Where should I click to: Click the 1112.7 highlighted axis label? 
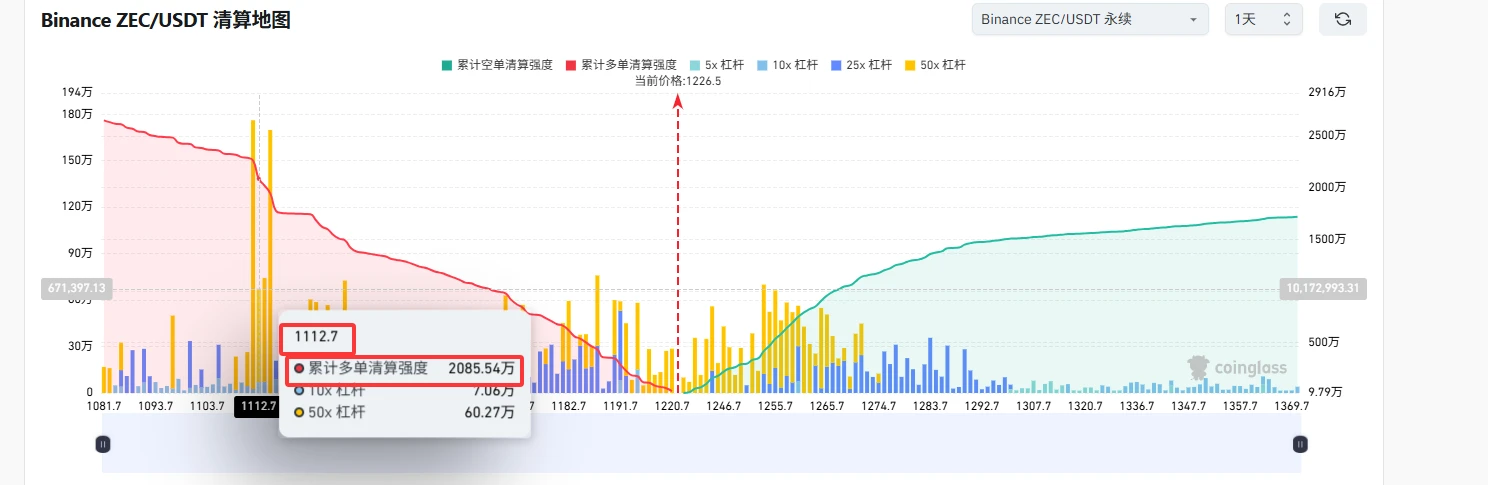259,406
